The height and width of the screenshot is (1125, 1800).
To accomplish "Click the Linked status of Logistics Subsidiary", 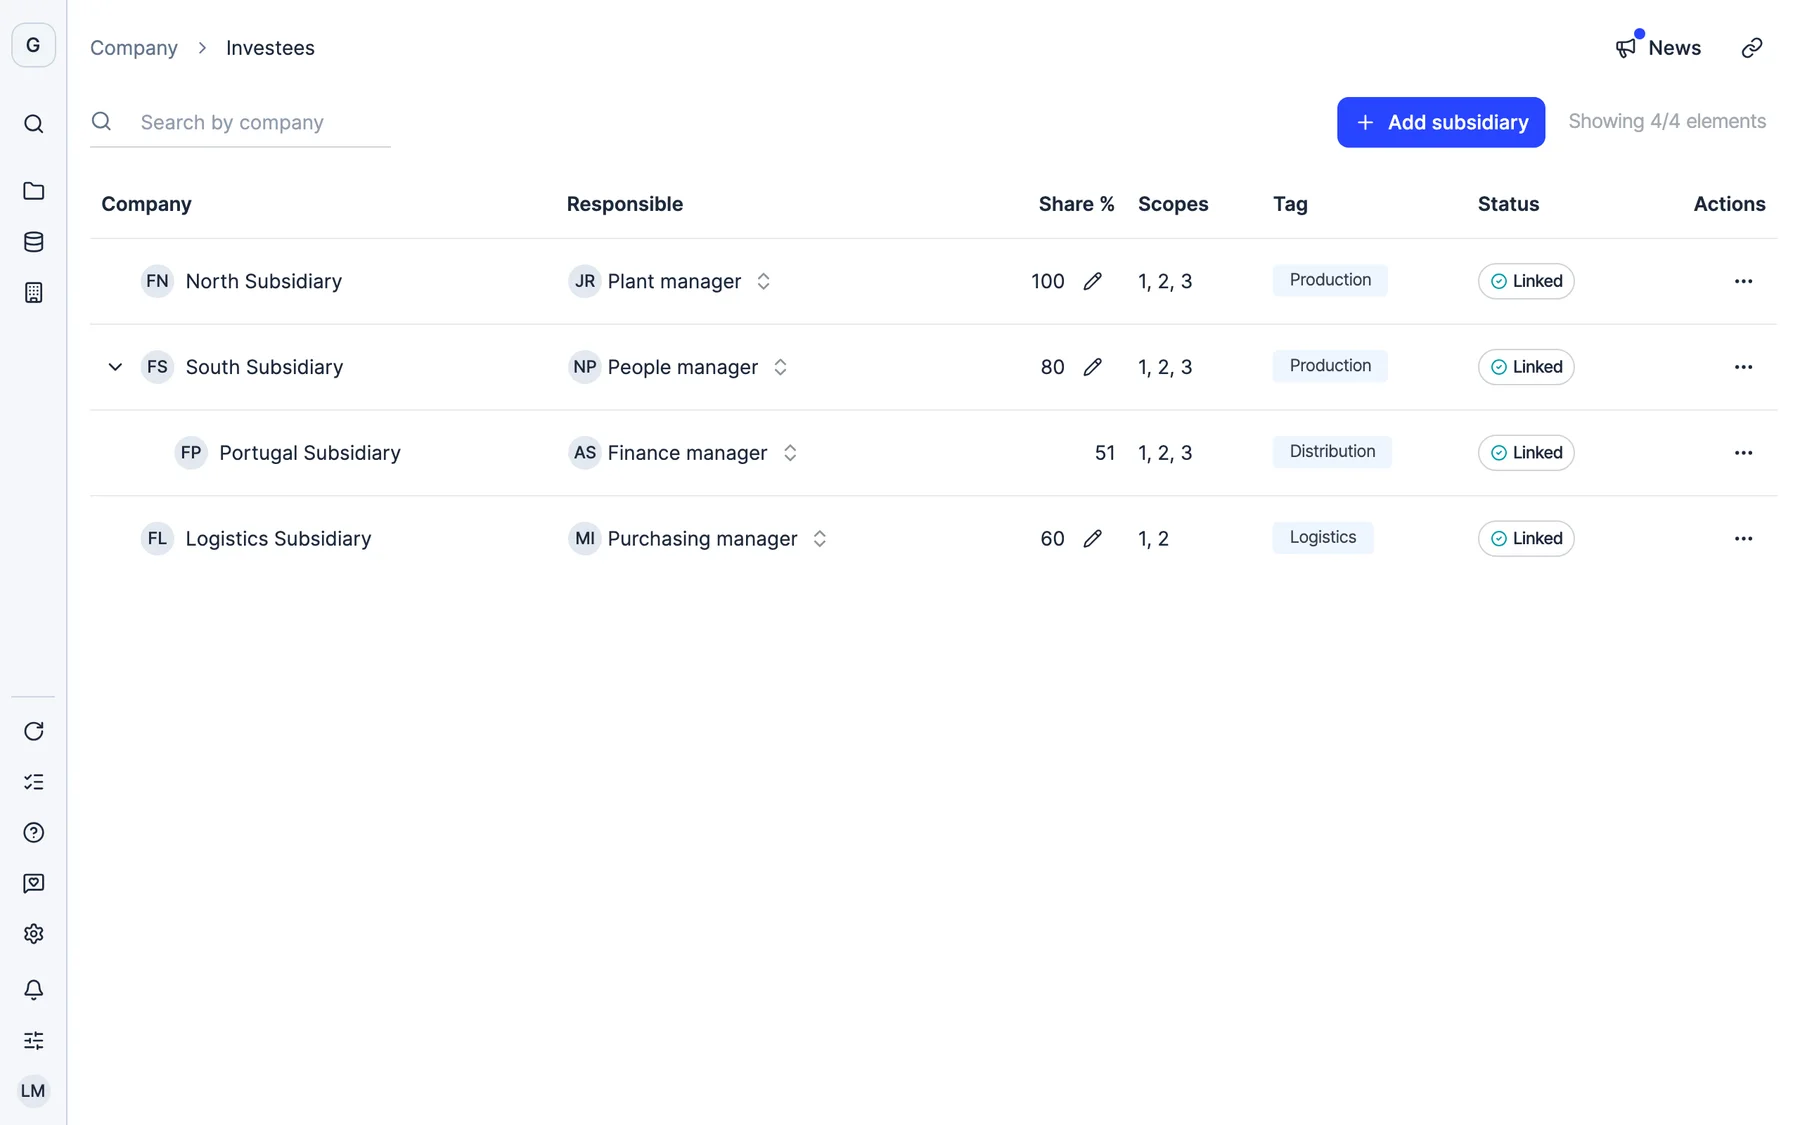I will coord(1526,539).
